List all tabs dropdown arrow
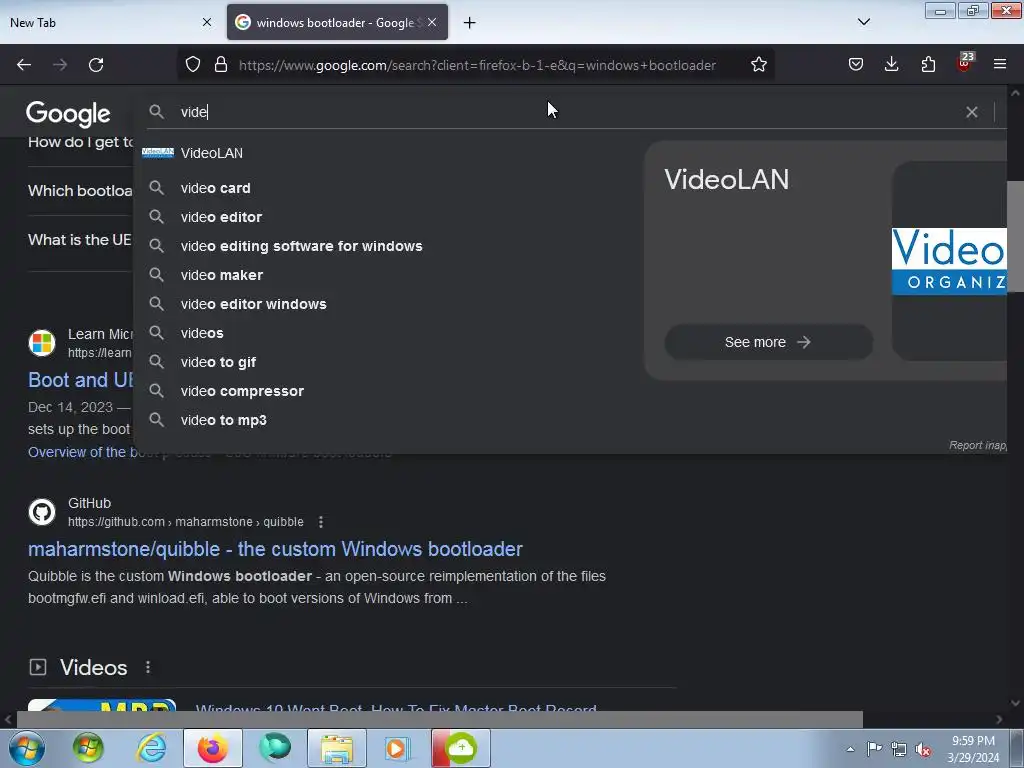Screen dimensions: 1024x768 tap(863, 22)
